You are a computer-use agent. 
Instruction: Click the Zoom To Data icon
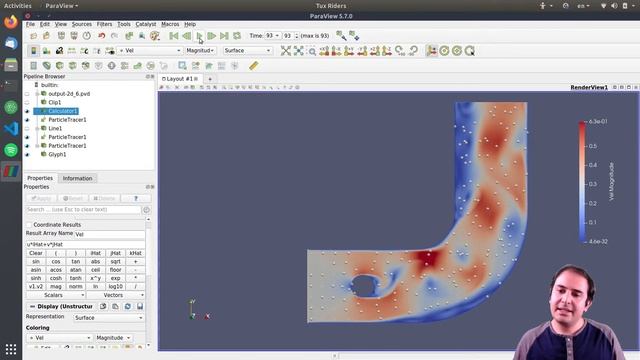coord(298,51)
